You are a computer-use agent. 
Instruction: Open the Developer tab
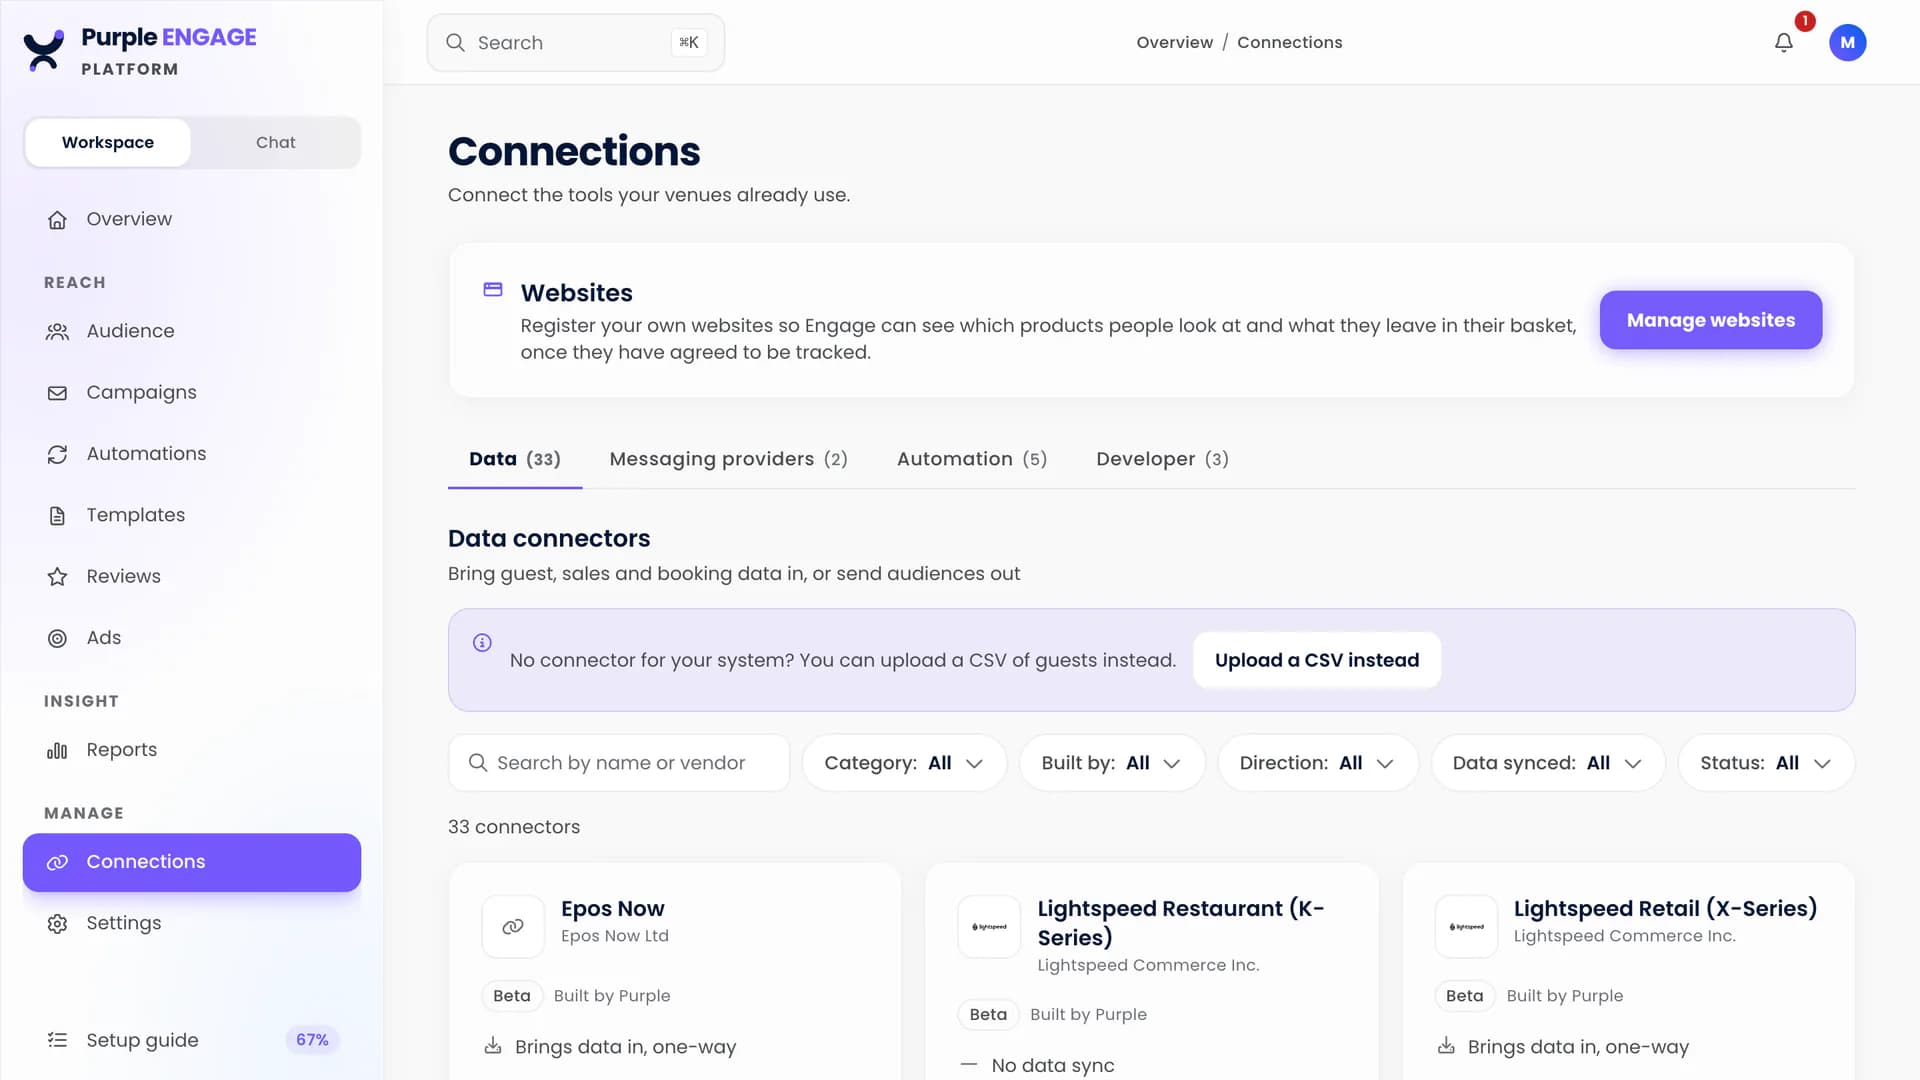(1162, 459)
